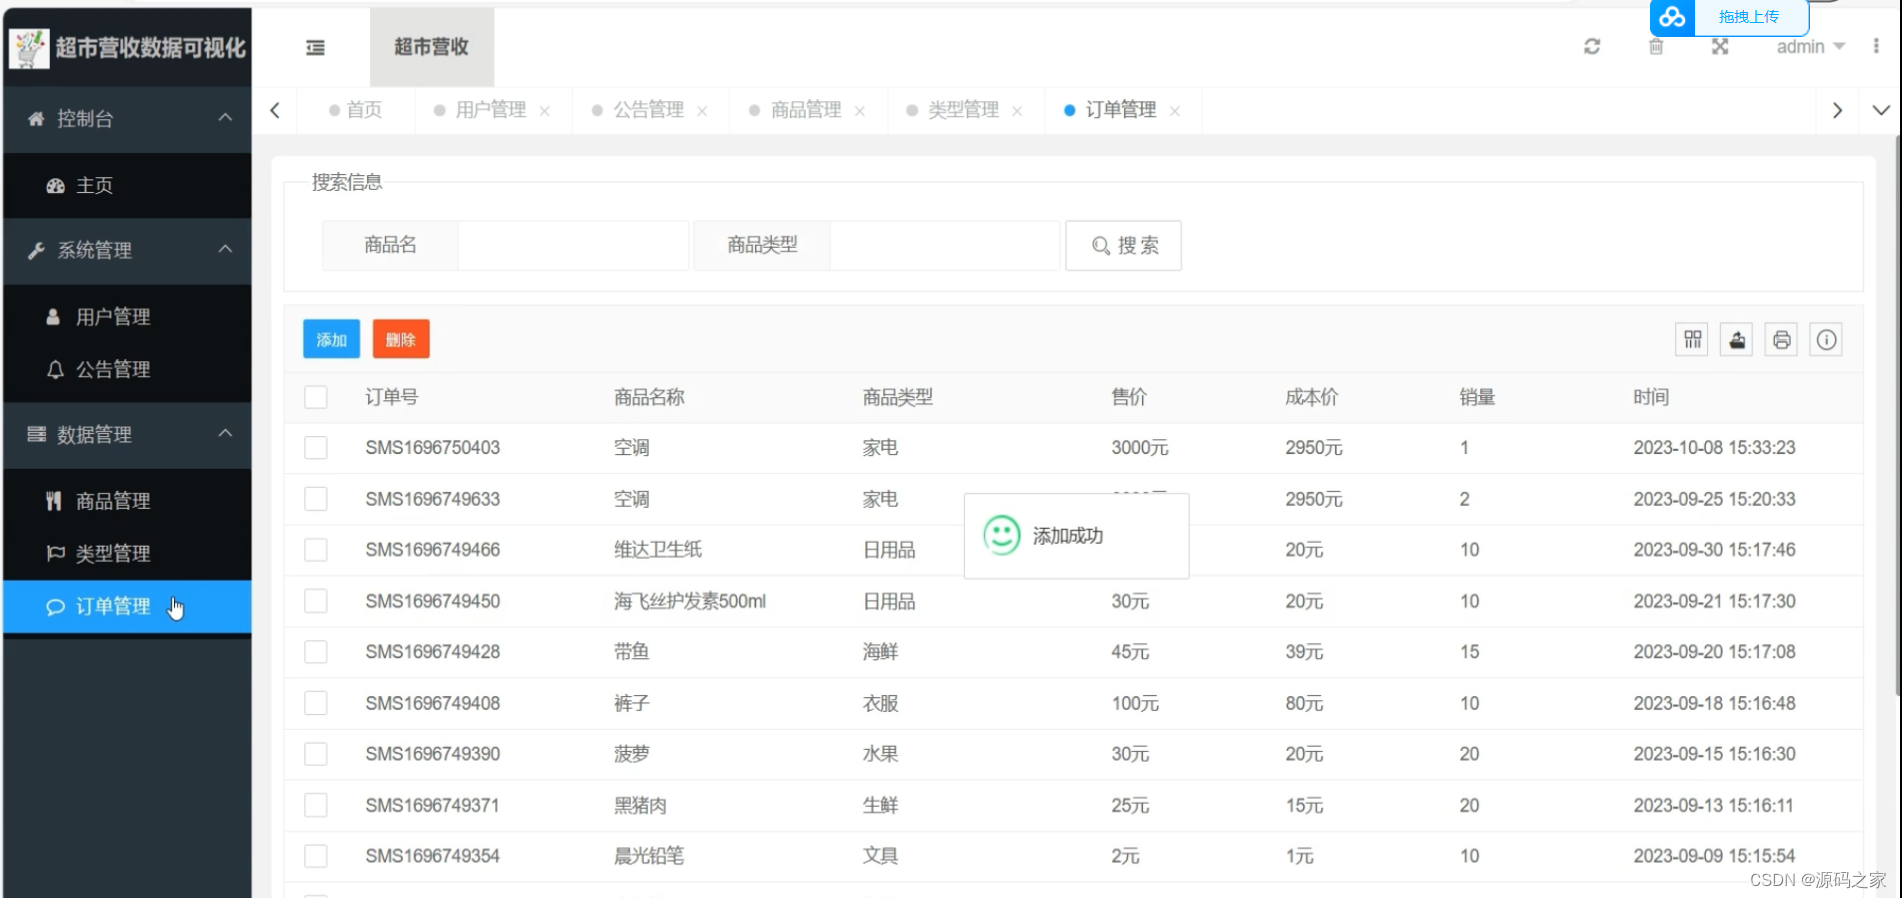This screenshot has height=898, width=1902.
Task: Check the row for order SMS1696749466
Action: click(x=316, y=549)
